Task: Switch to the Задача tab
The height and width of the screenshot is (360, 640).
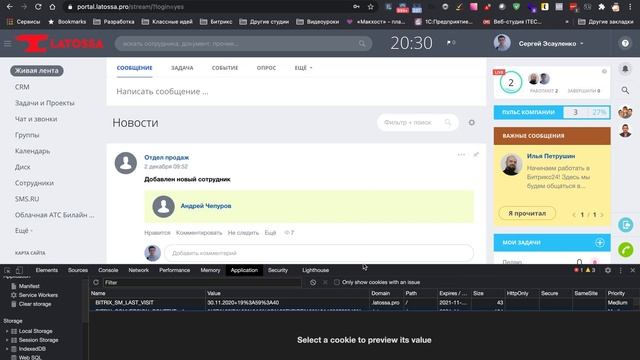Action: pos(182,68)
